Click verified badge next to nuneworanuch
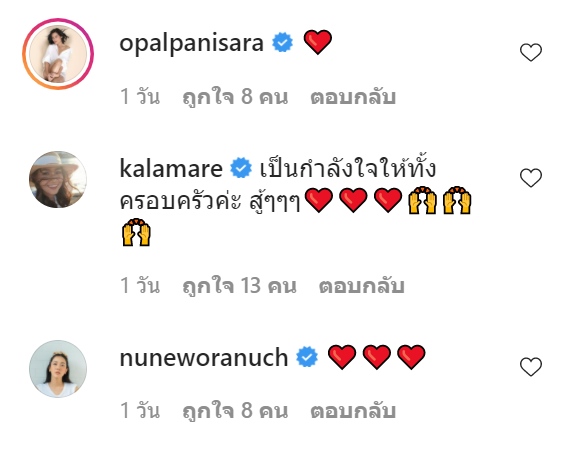The width and height of the screenshot is (583, 453). pos(307,356)
